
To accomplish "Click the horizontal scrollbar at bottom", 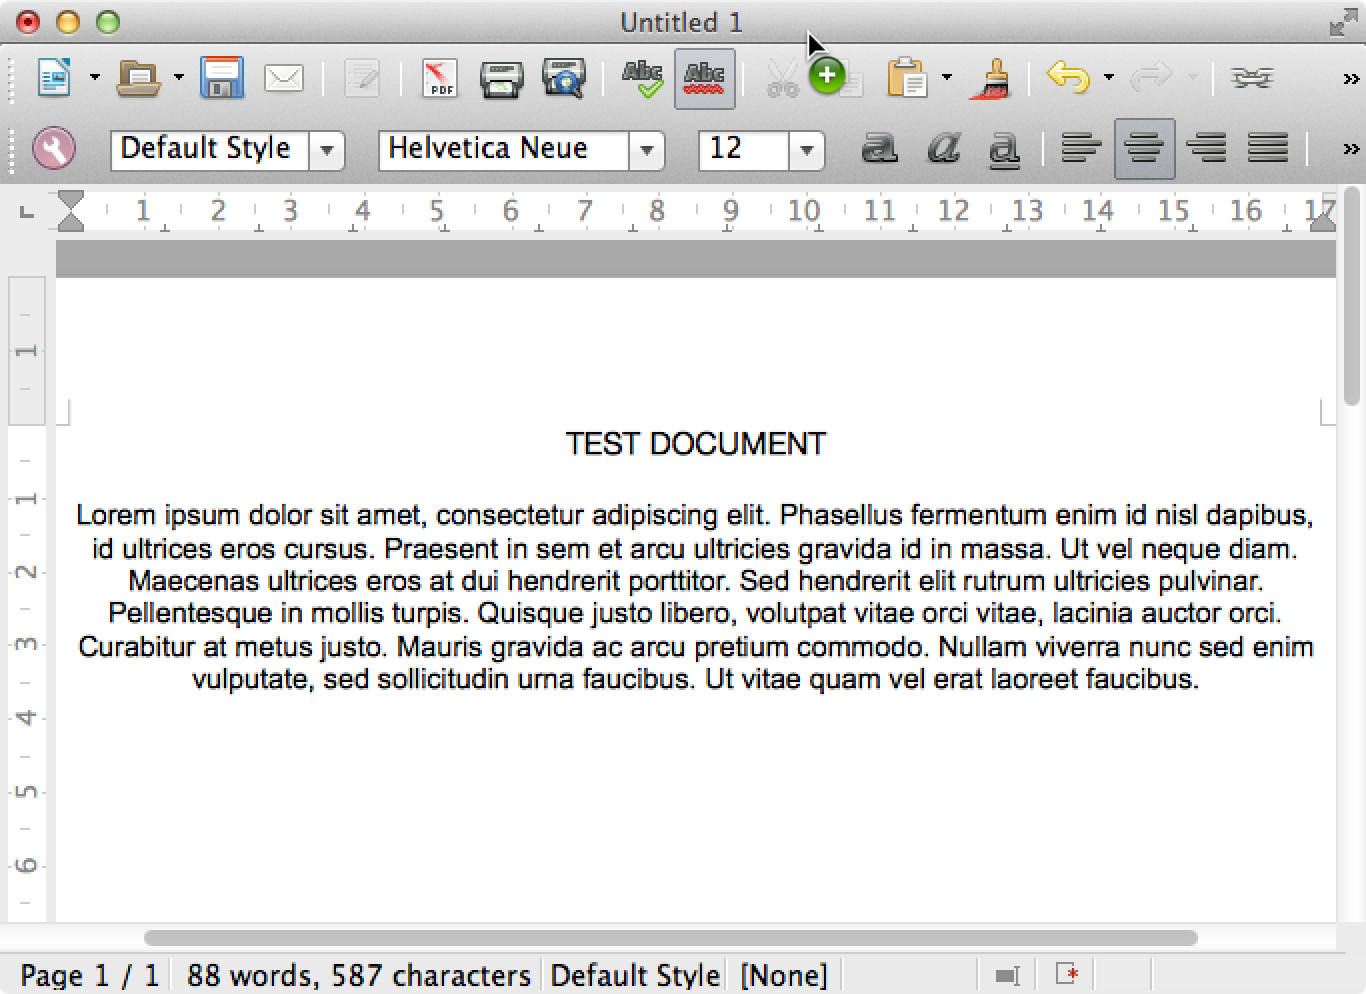I will (x=670, y=938).
